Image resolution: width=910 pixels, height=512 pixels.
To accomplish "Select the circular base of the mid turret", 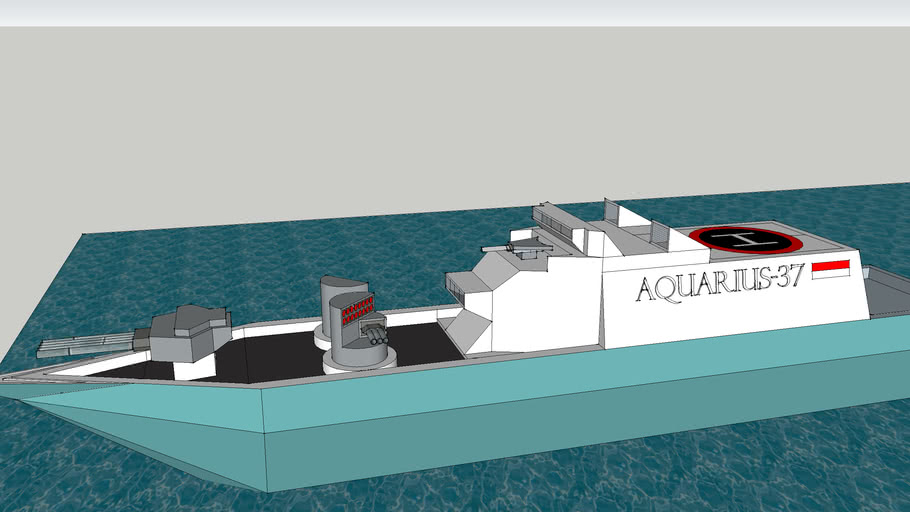I will (357, 362).
